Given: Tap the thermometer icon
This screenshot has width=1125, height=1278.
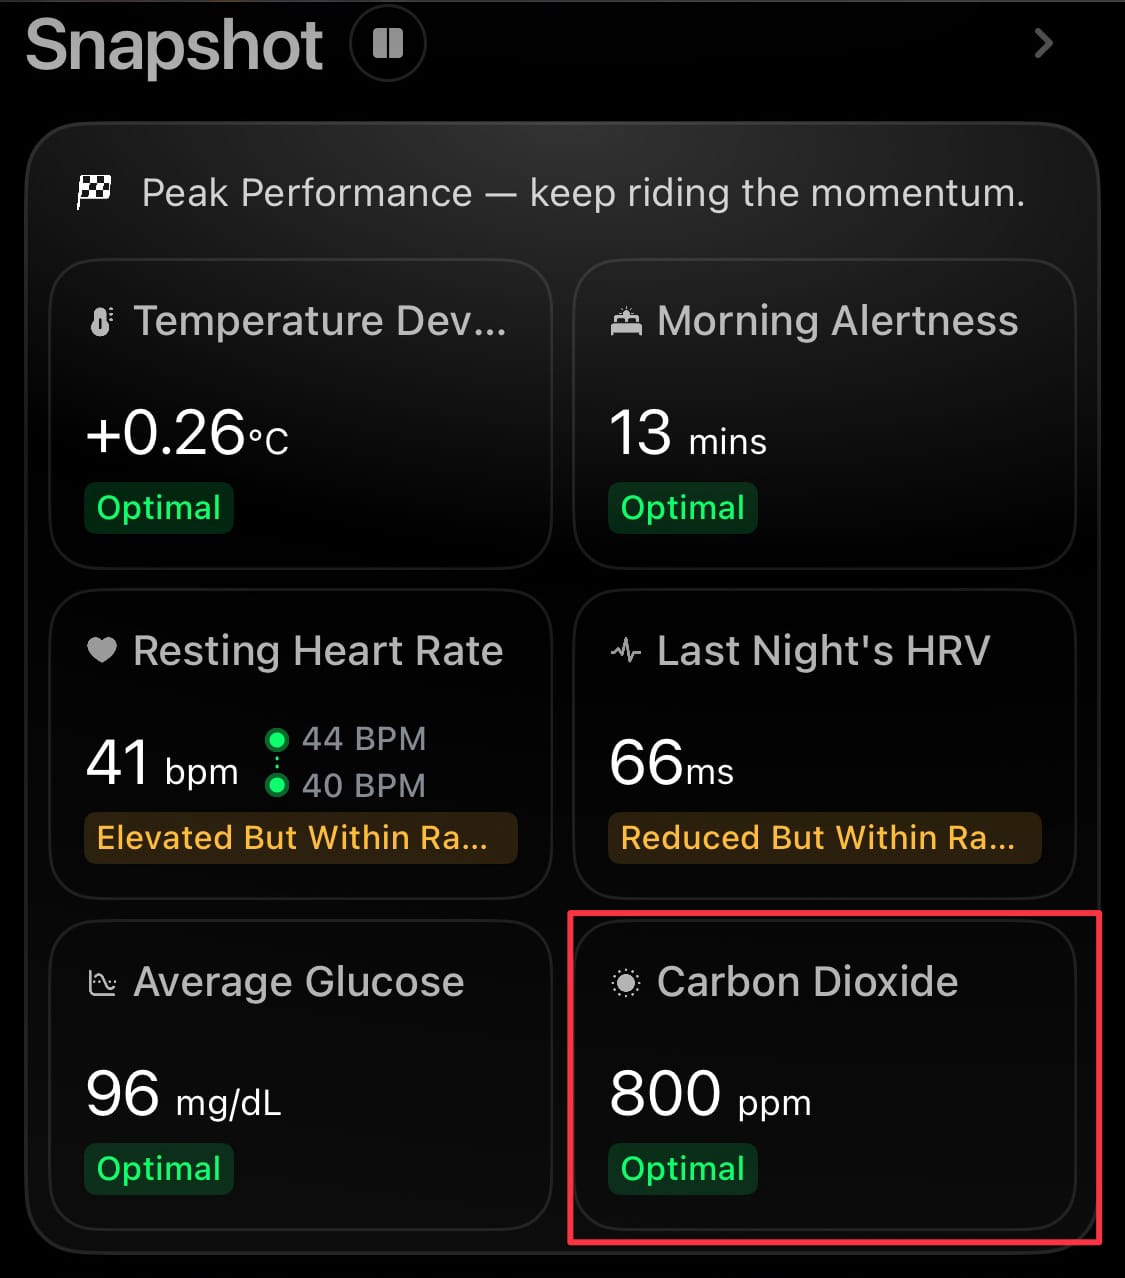Looking at the screenshot, I should 101,322.
